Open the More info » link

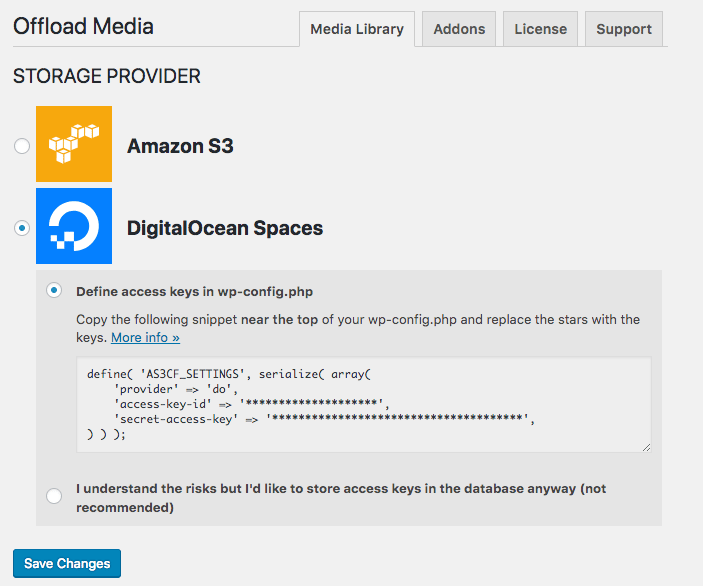pos(145,338)
